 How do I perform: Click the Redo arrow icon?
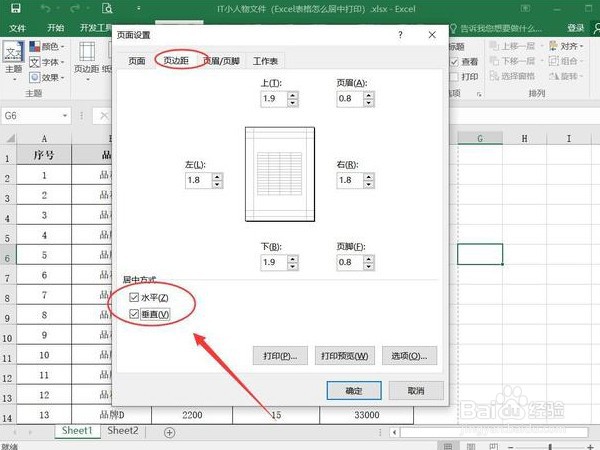point(75,8)
